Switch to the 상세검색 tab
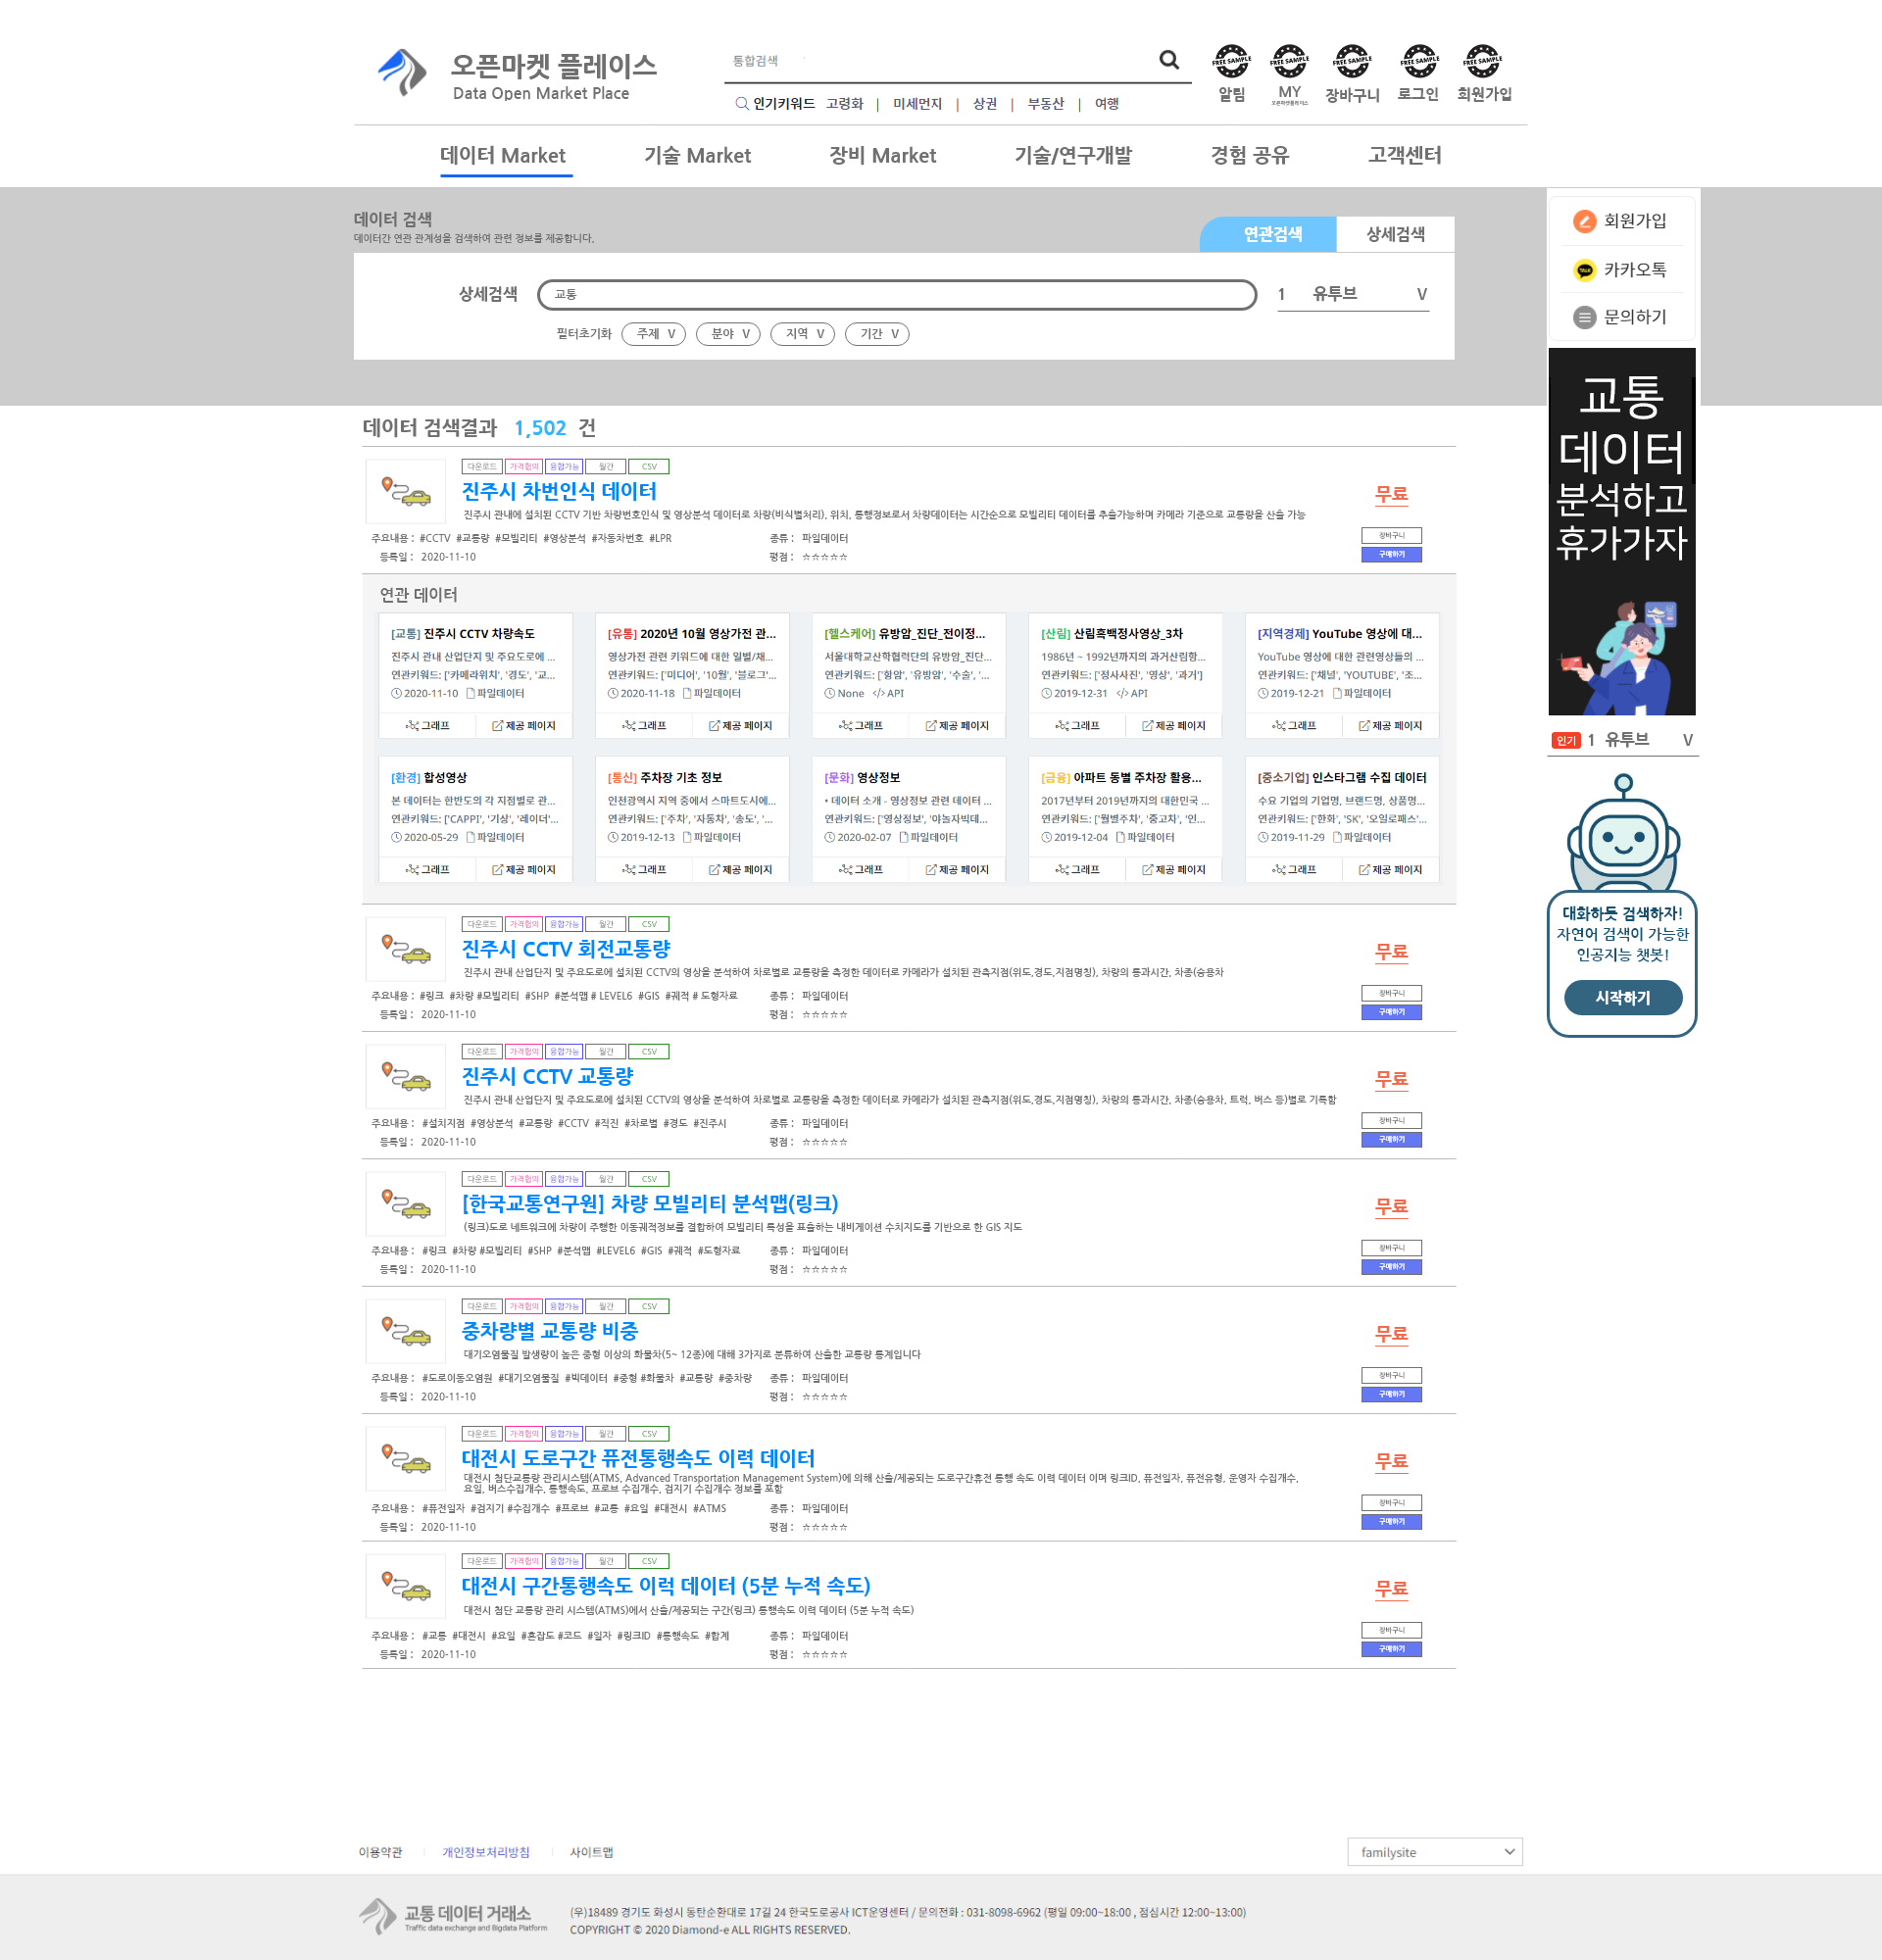Screen dimensions: 1882x1960 point(1394,234)
